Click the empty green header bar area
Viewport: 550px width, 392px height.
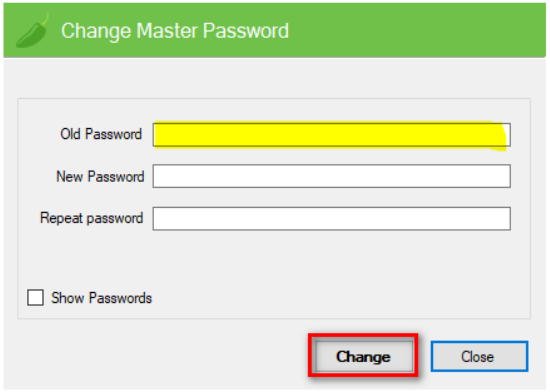[417, 31]
